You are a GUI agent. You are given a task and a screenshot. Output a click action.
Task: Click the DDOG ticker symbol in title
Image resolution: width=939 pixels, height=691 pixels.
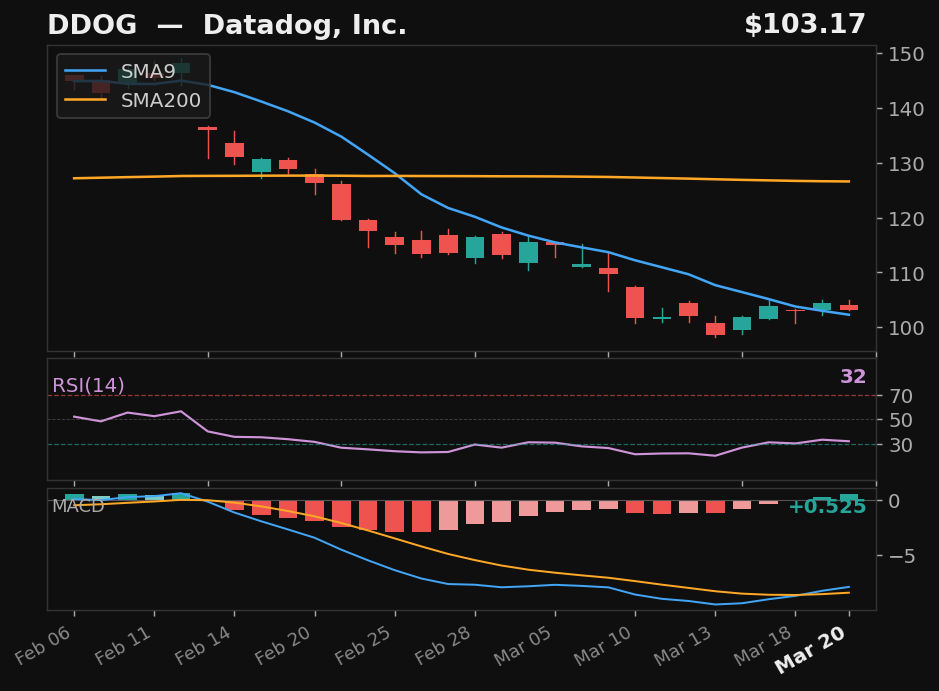pyautogui.click(x=92, y=25)
